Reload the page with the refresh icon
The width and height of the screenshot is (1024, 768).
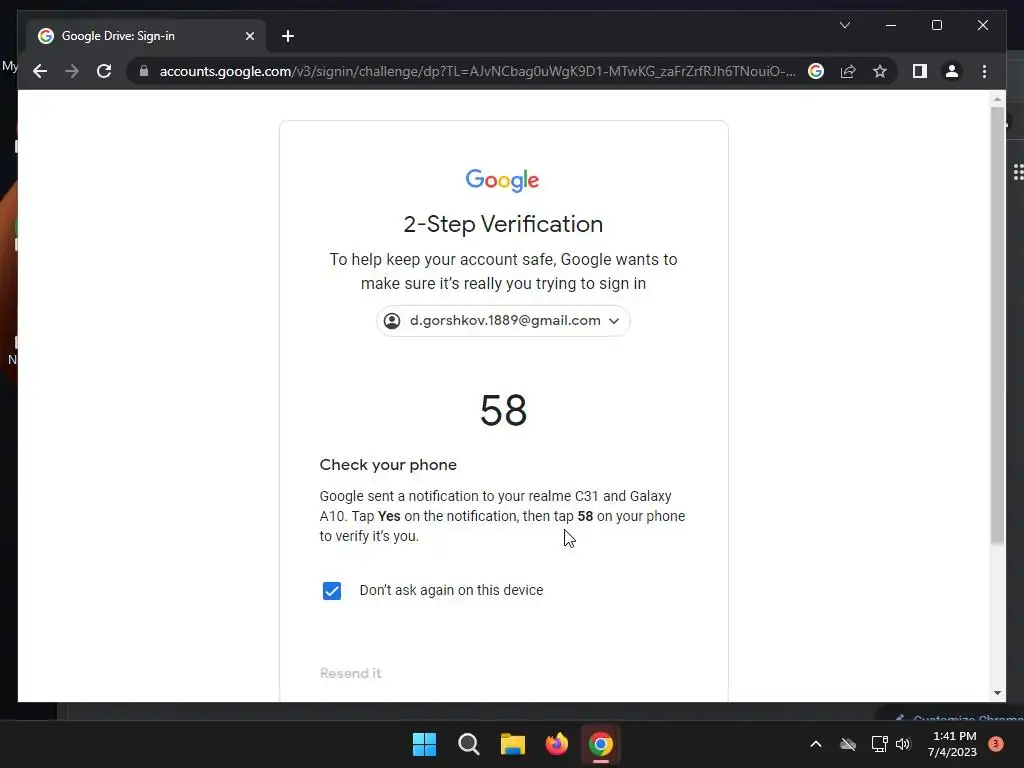[104, 71]
